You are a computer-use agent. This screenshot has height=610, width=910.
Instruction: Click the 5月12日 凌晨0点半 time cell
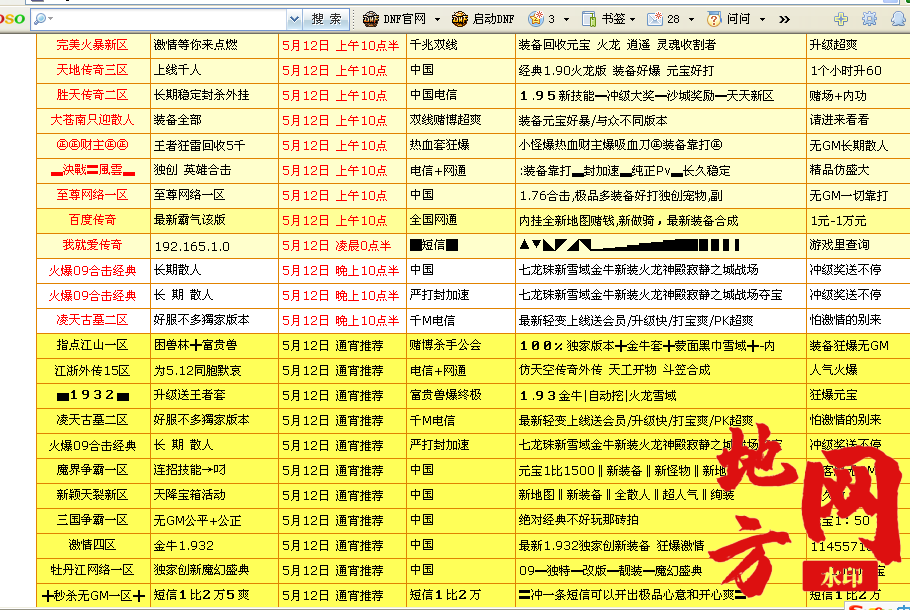tap(337, 246)
